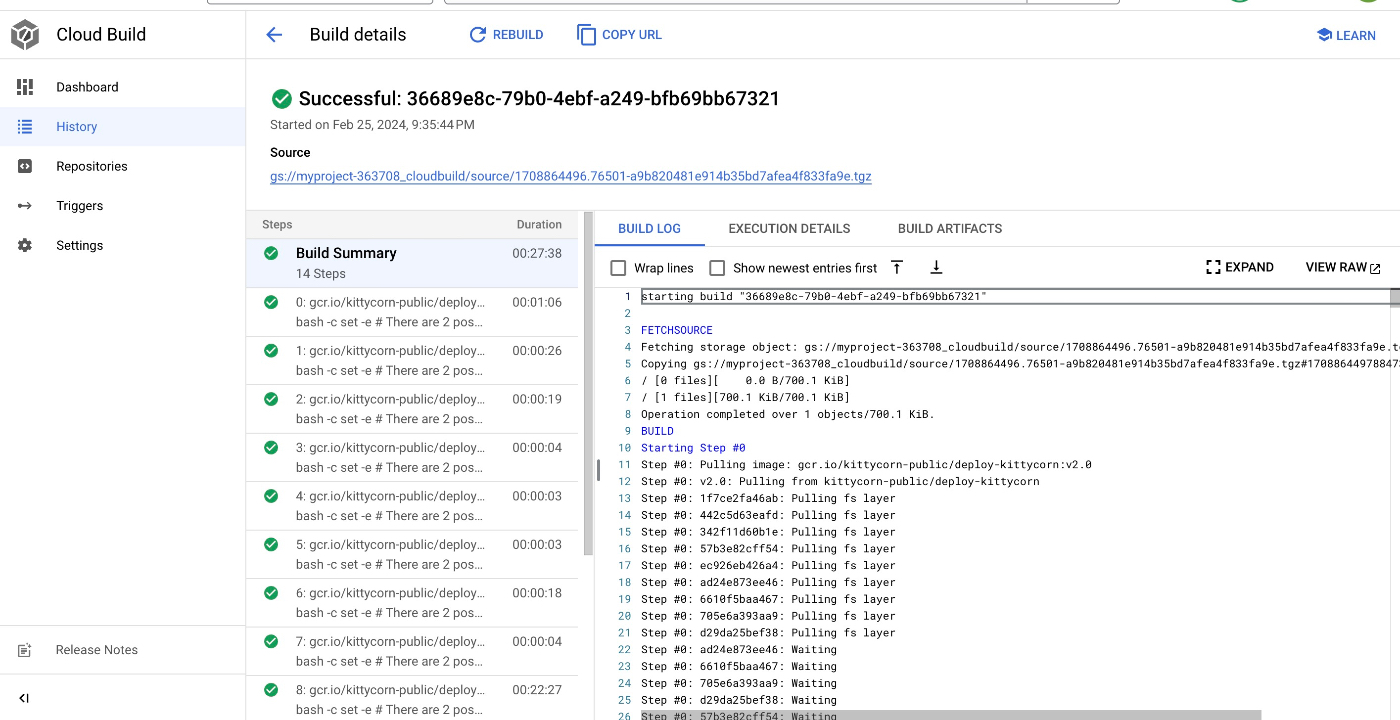Switch to the Build Log tab
1400x720 pixels.
coord(649,228)
